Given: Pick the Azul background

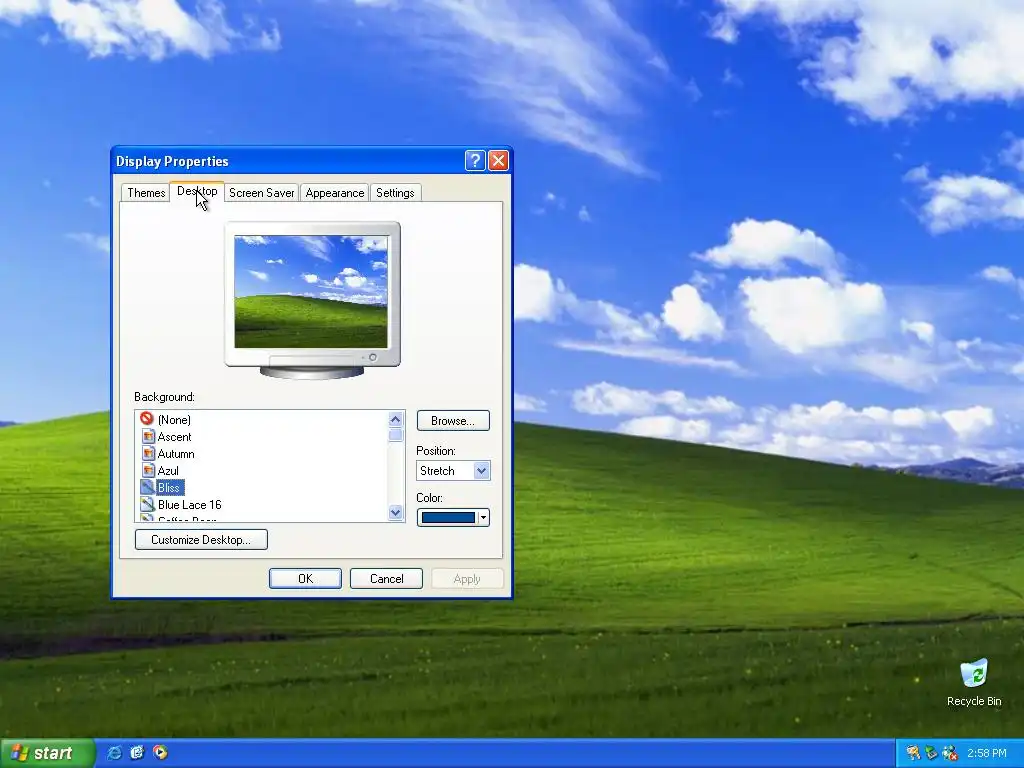Looking at the screenshot, I should tap(168, 470).
